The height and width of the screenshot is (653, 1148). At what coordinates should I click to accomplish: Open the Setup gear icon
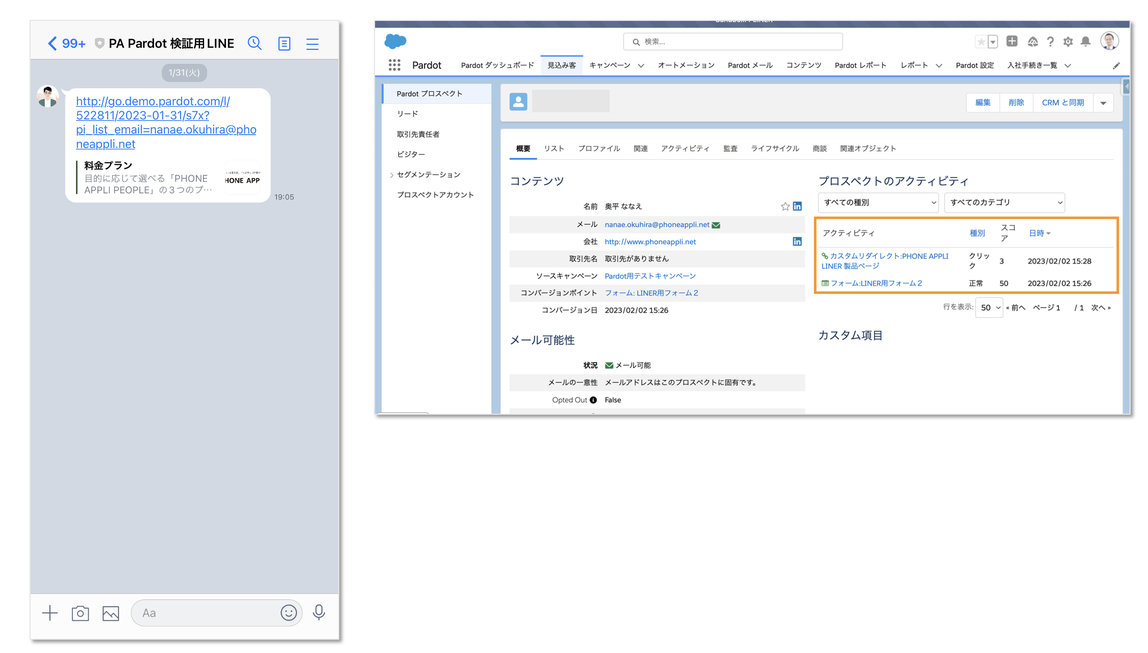point(1068,42)
